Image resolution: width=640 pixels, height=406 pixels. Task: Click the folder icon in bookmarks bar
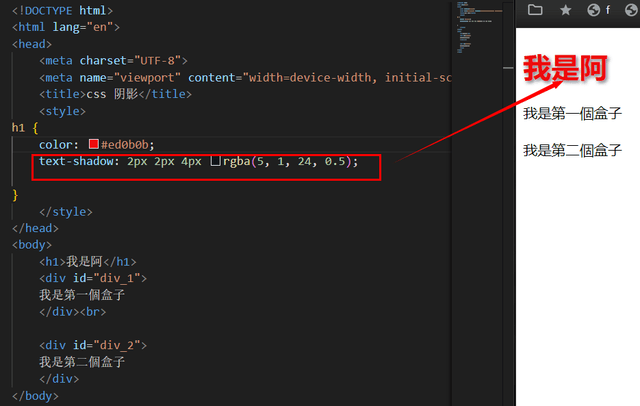(x=535, y=11)
